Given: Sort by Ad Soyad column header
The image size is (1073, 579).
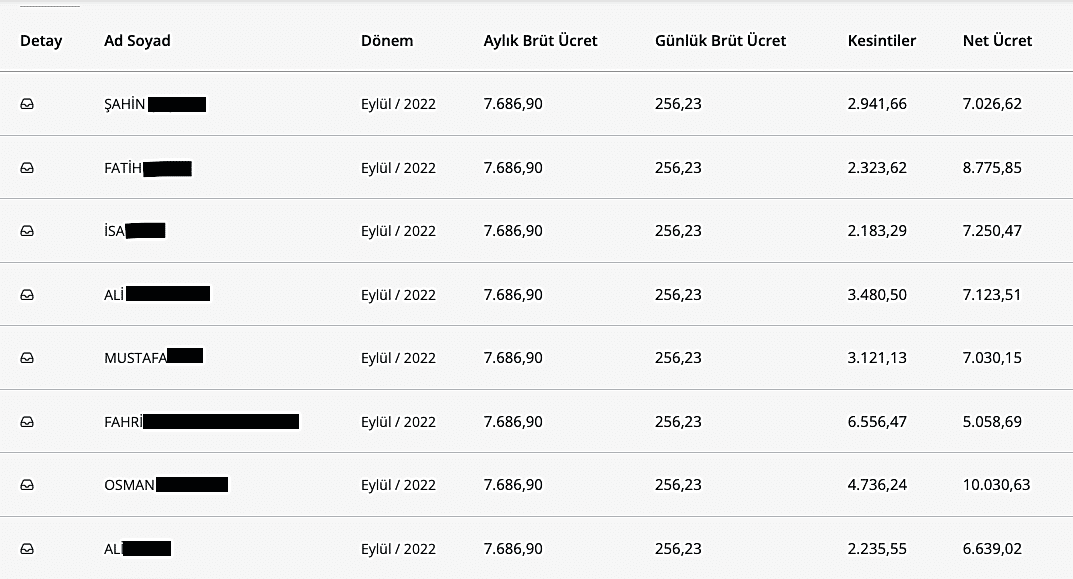Looking at the screenshot, I should point(137,41).
